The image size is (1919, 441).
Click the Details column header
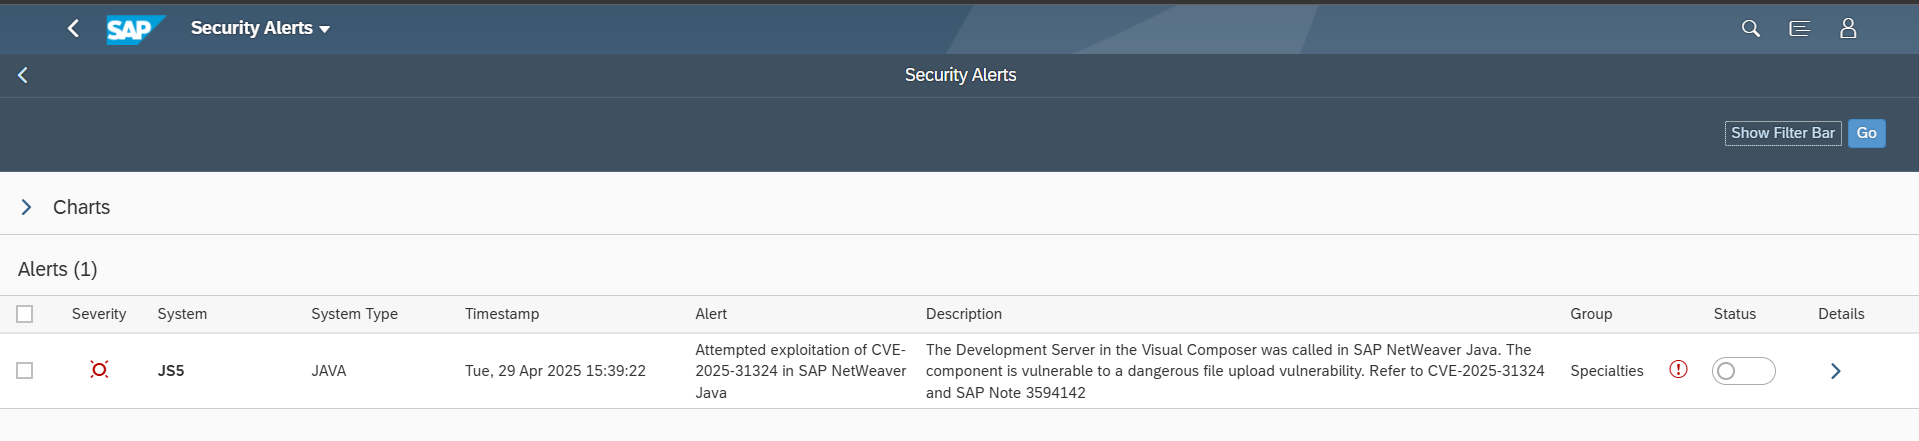pyautogui.click(x=1841, y=314)
